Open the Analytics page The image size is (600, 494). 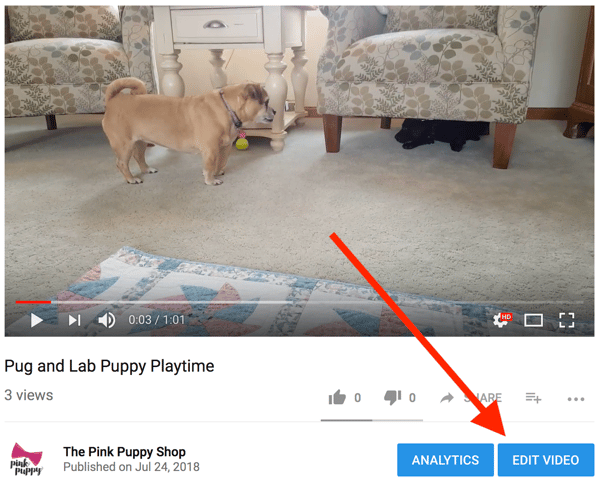[445, 460]
